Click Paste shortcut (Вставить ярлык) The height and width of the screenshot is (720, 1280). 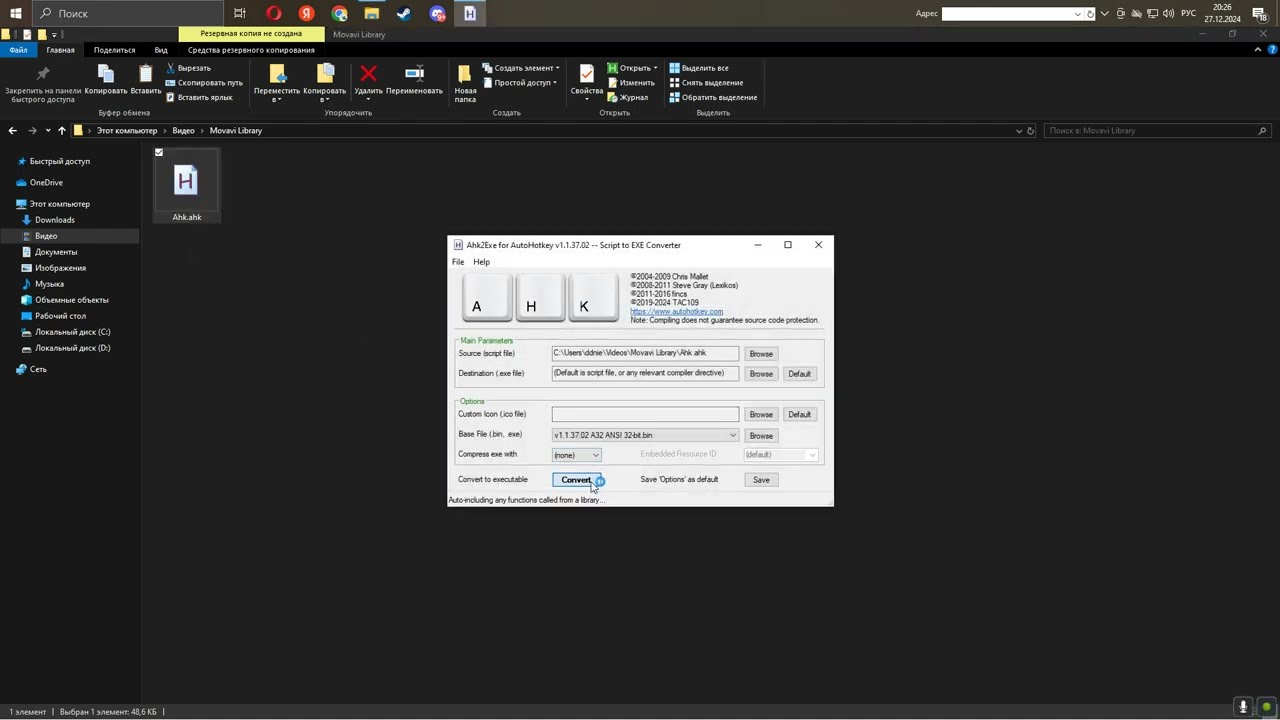(x=199, y=97)
